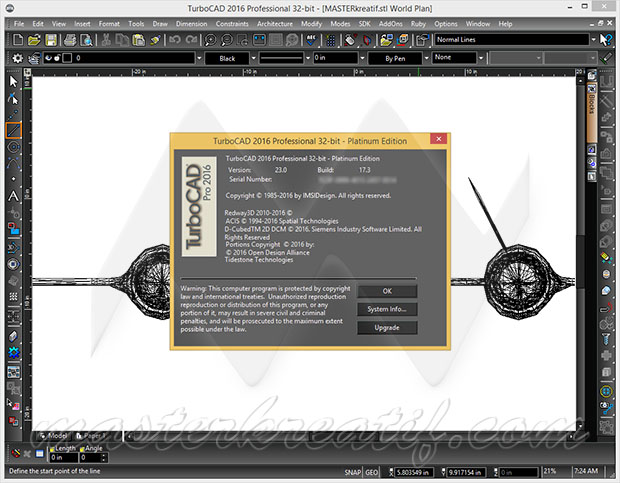This screenshot has height=483, width=620.
Task: Open the Blocks palette tab on the right
Action: pos(592,113)
